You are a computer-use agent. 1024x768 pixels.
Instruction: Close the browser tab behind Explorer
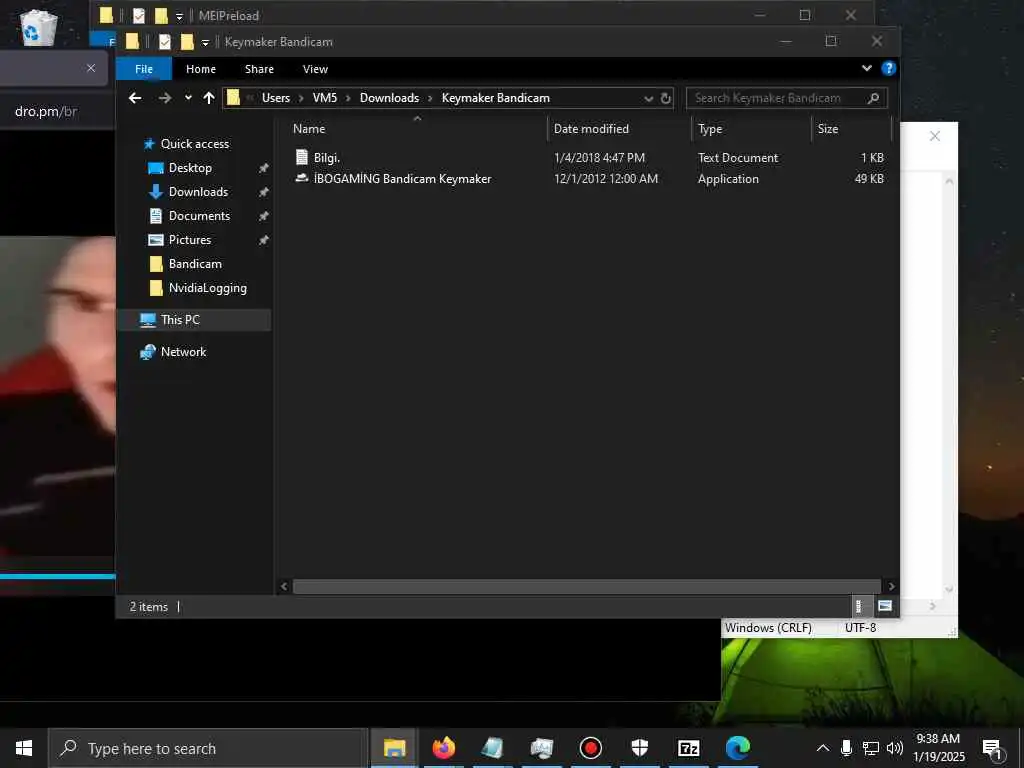click(91, 68)
